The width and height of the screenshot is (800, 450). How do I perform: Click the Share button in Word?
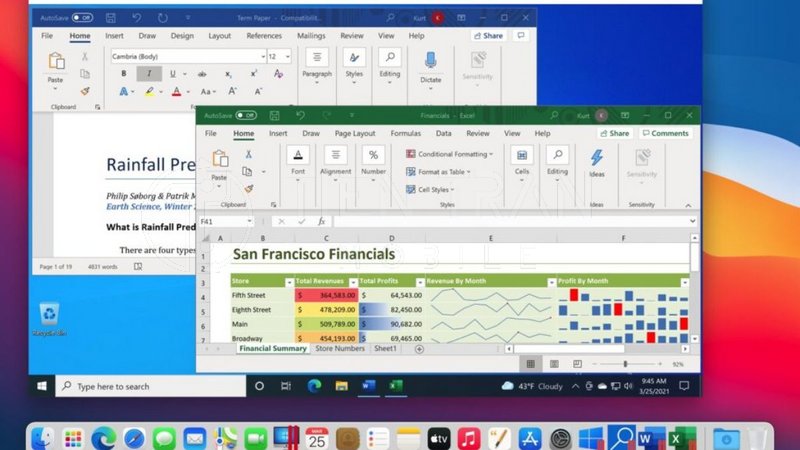515,36
